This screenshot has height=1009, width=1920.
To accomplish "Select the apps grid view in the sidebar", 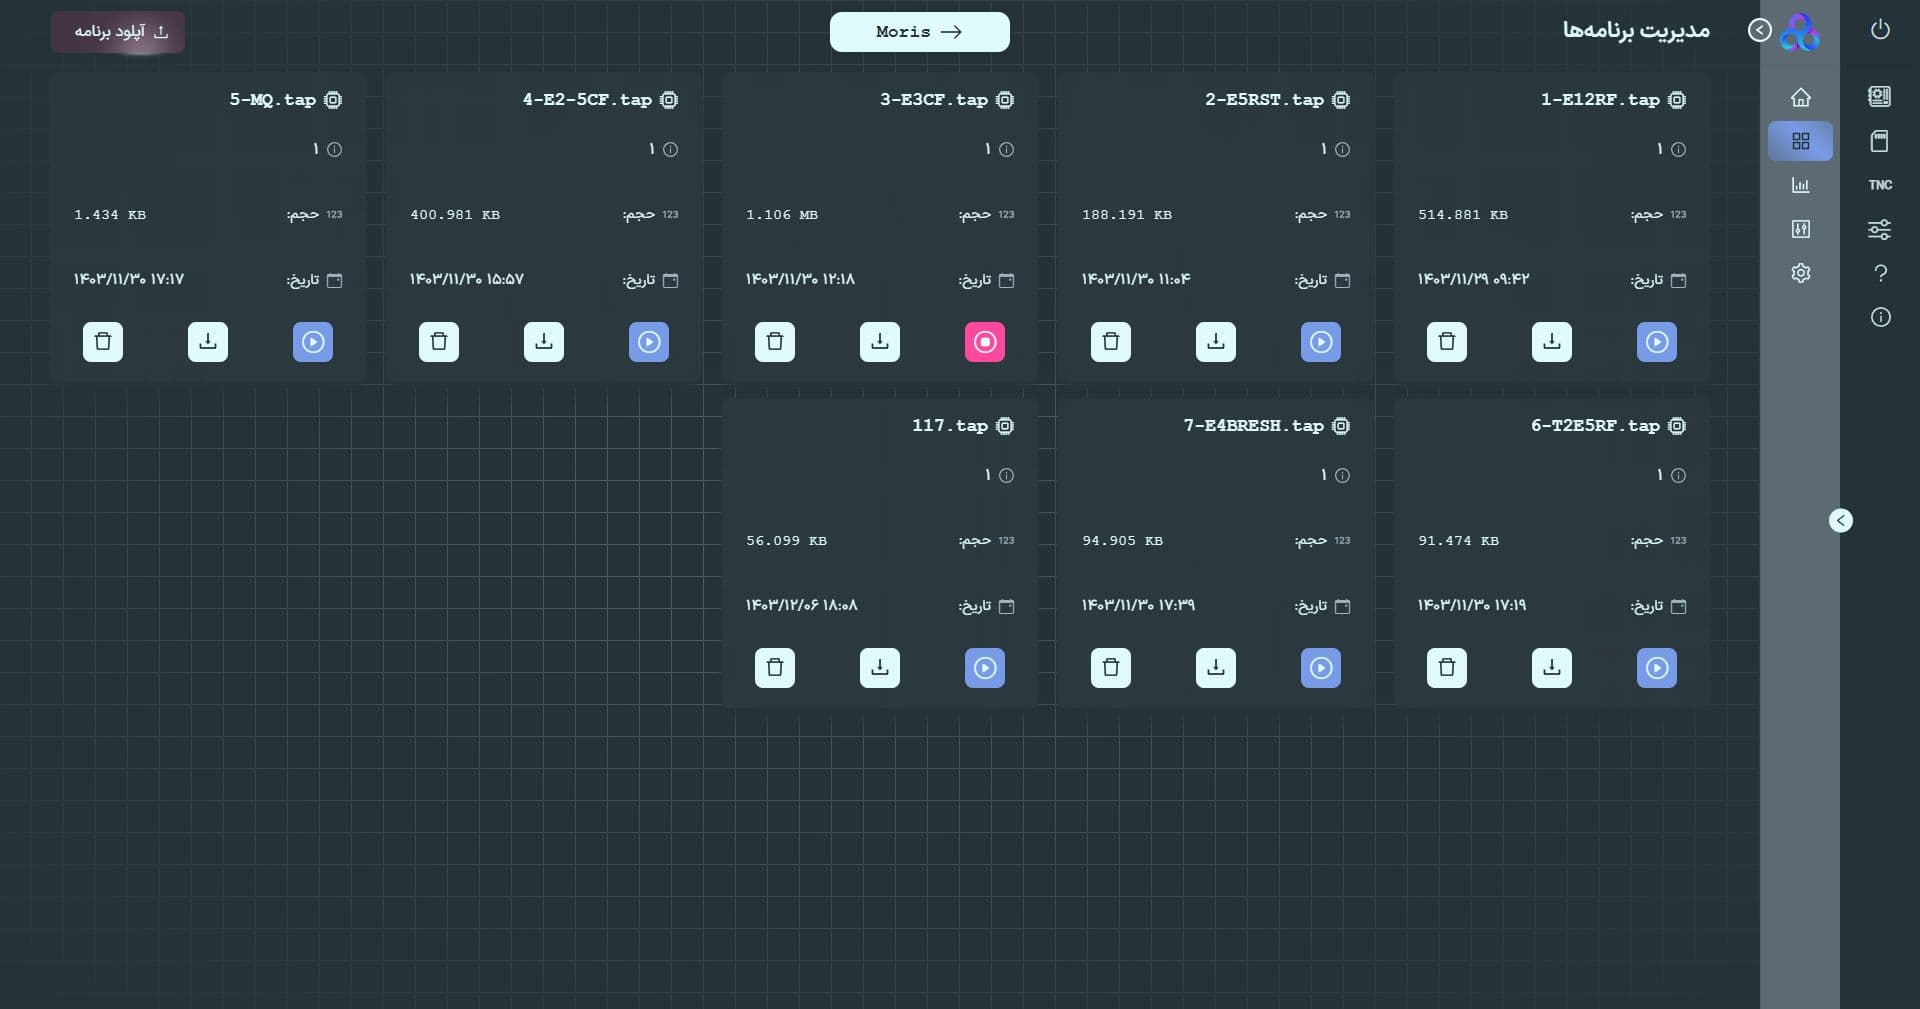I will coord(1799,141).
